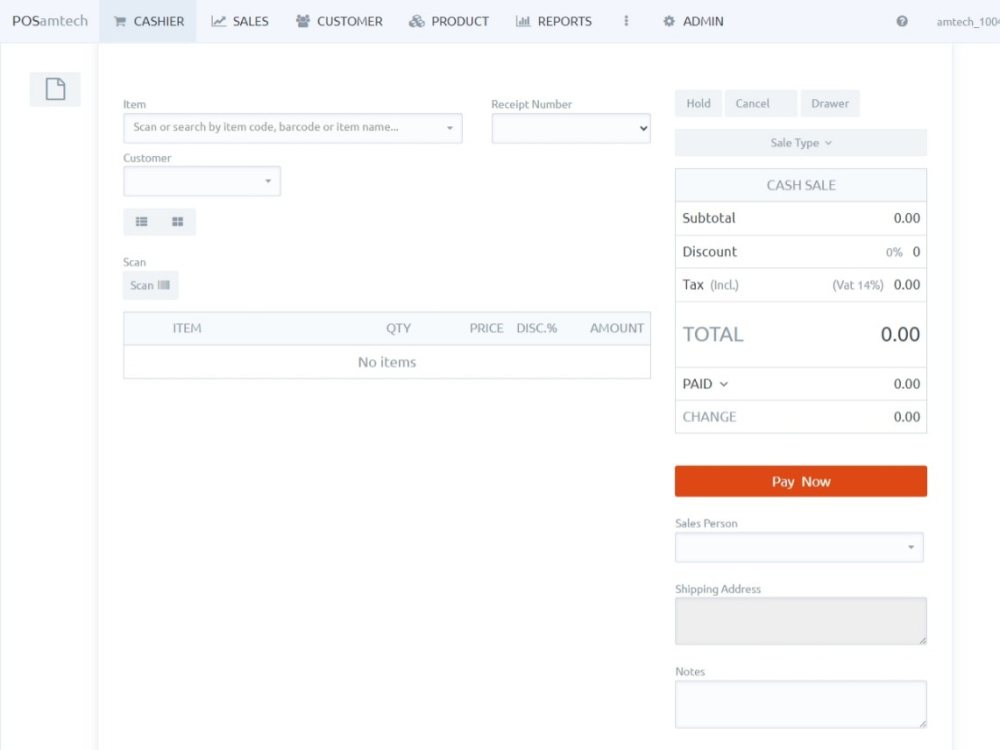Click the Shipping Address text area
This screenshot has height=750, width=1000.
click(801, 621)
